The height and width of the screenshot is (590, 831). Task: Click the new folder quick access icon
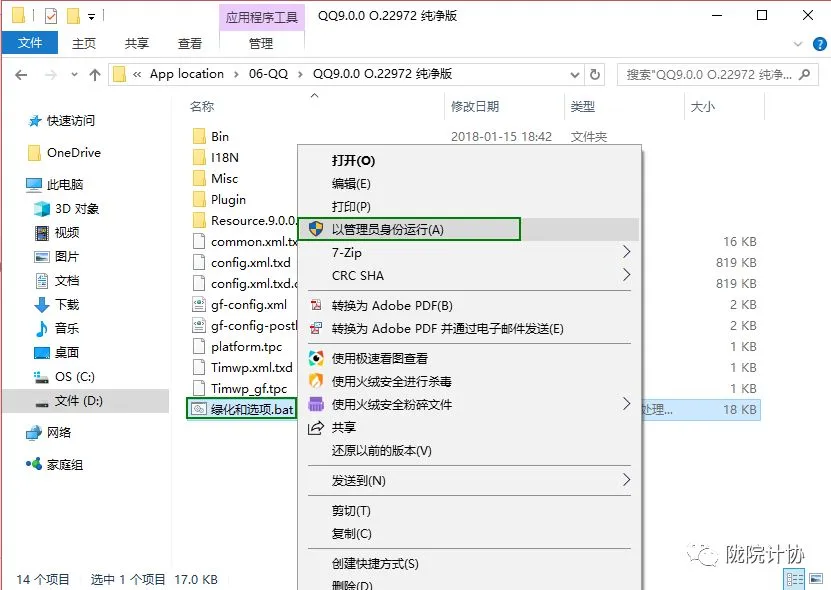73,16
